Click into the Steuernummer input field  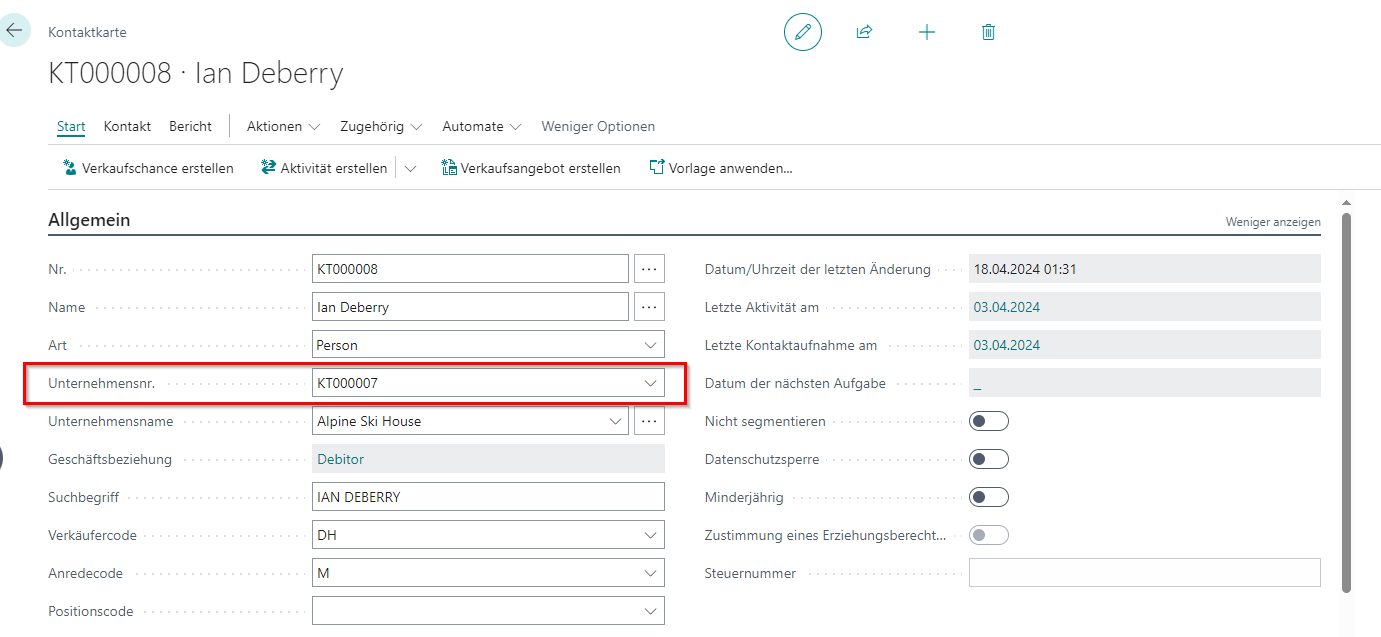pyautogui.click(x=1144, y=573)
